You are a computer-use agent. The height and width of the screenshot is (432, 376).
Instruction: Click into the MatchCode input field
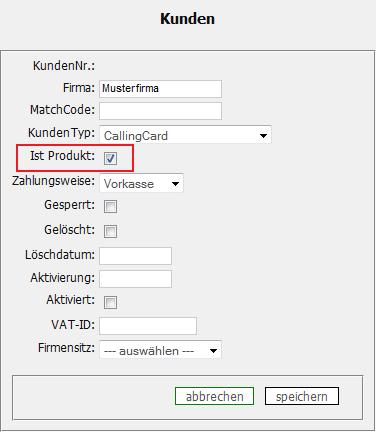point(160,111)
